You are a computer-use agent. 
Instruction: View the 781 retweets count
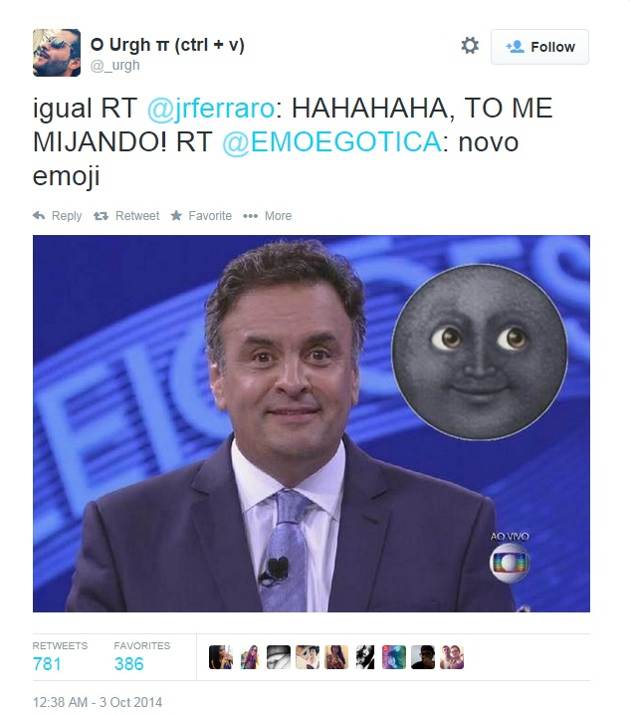click(47, 664)
